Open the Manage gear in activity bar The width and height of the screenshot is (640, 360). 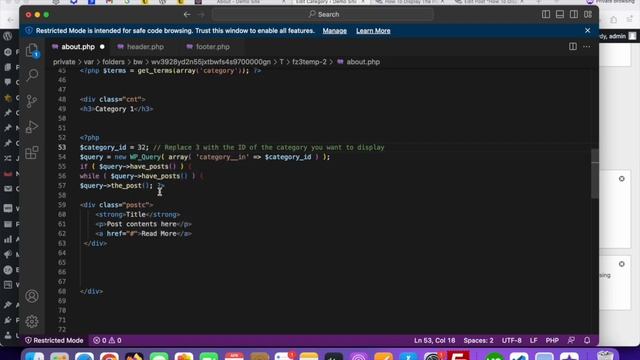point(32,321)
